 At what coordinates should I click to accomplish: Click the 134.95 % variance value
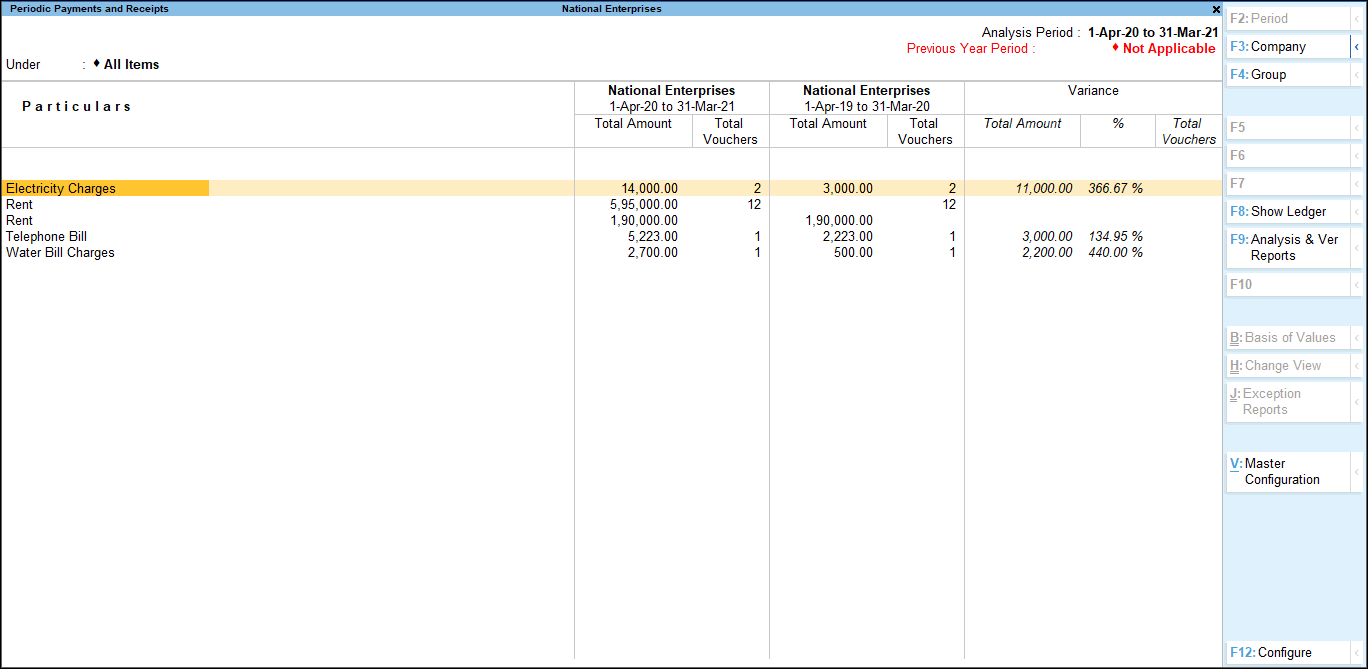(x=1115, y=236)
